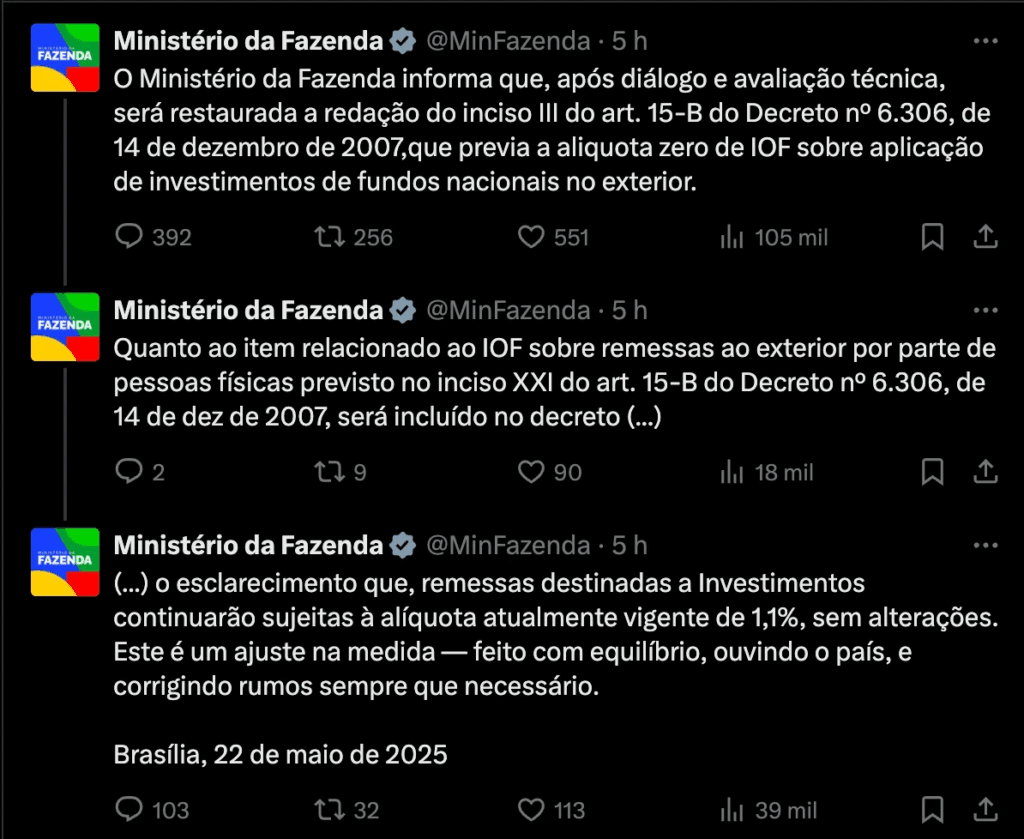Reply to the first tweet with 392 comments
Image resolution: width=1024 pixels, height=839 pixels.
click(x=130, y=237)
